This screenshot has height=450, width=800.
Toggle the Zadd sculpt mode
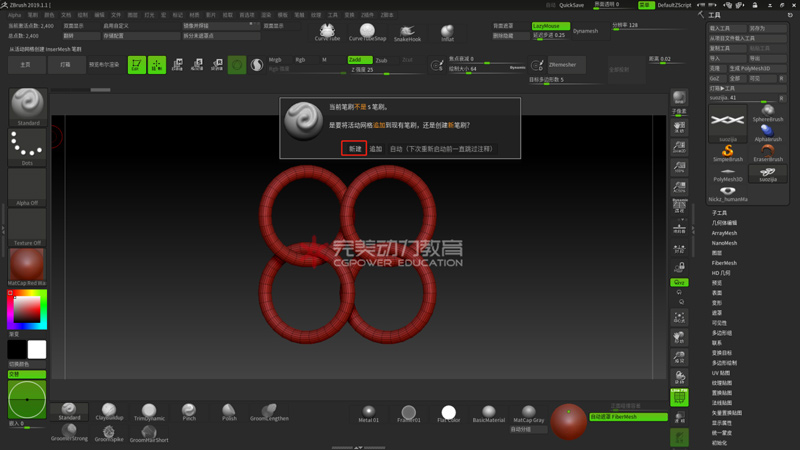(x=358, y=60)
